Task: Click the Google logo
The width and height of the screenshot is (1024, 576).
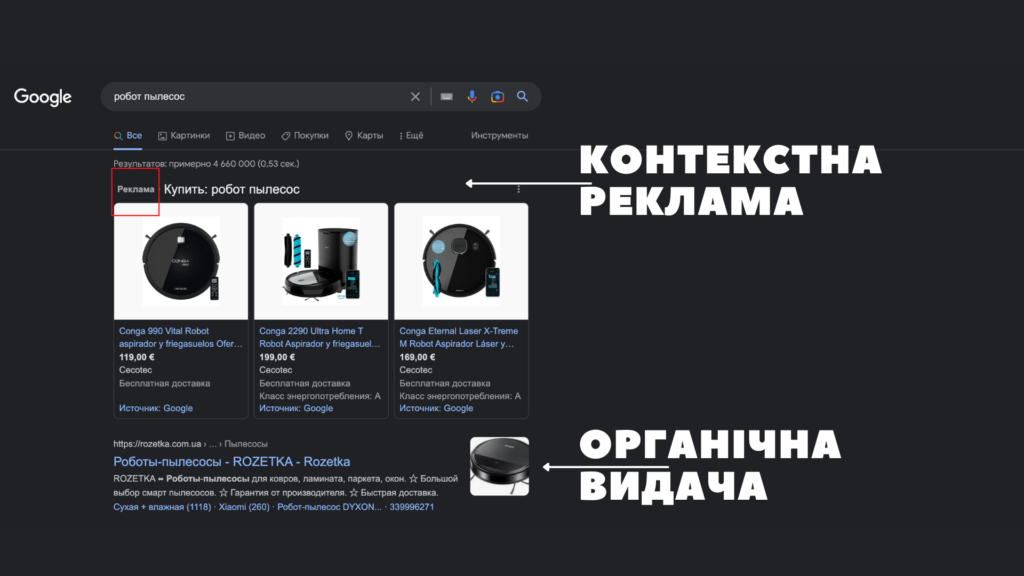Action: [42, 97]
